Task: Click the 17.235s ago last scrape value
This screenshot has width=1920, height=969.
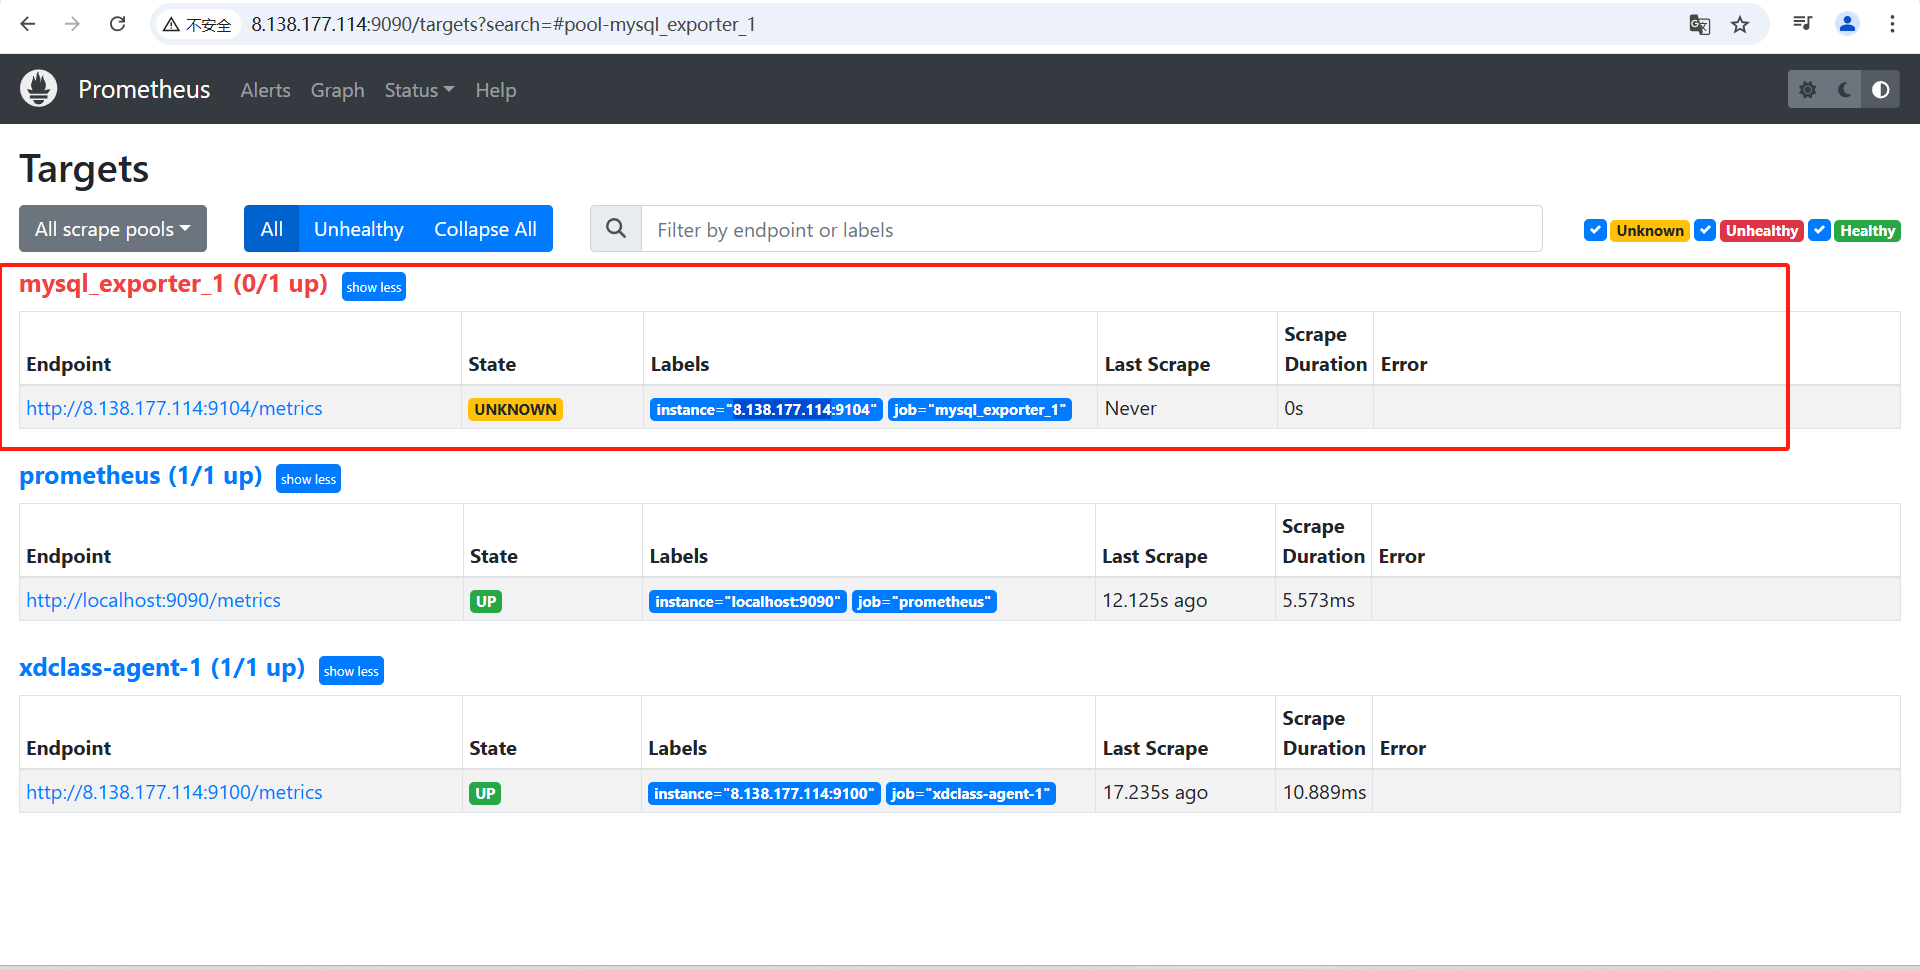Action: (x=1155, y=792)
